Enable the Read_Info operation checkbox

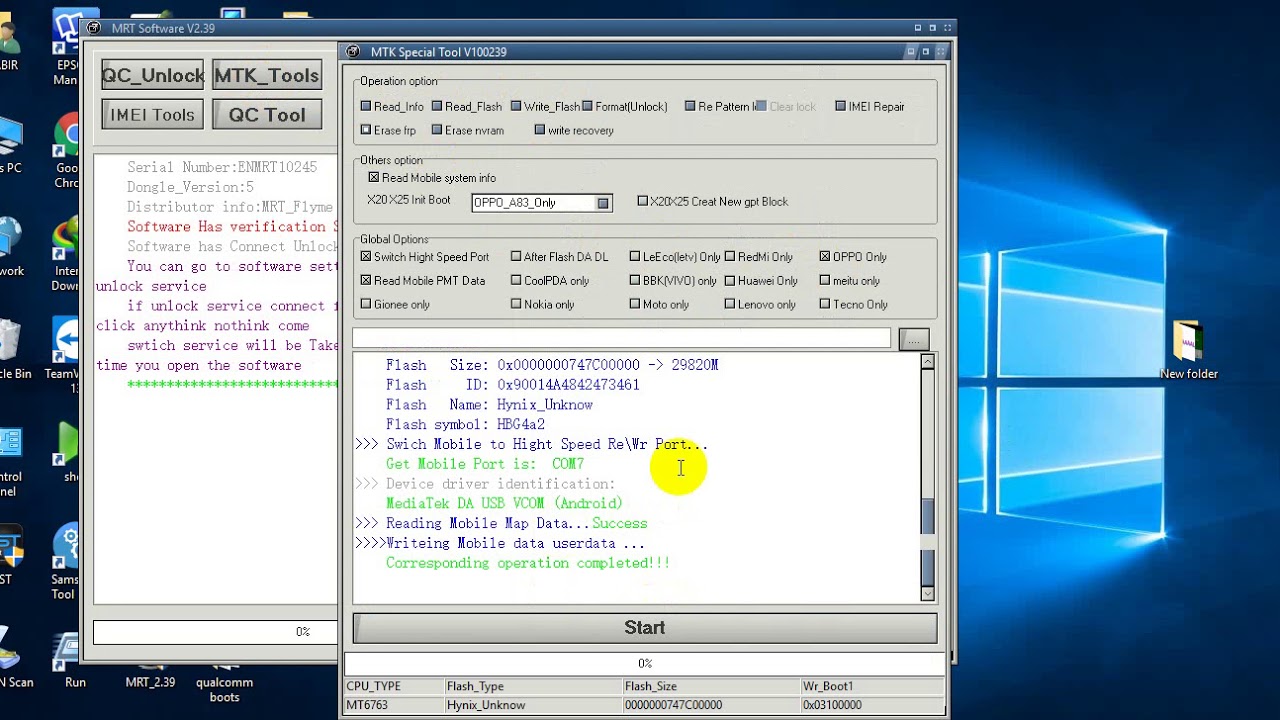click(x=366, y=106)
